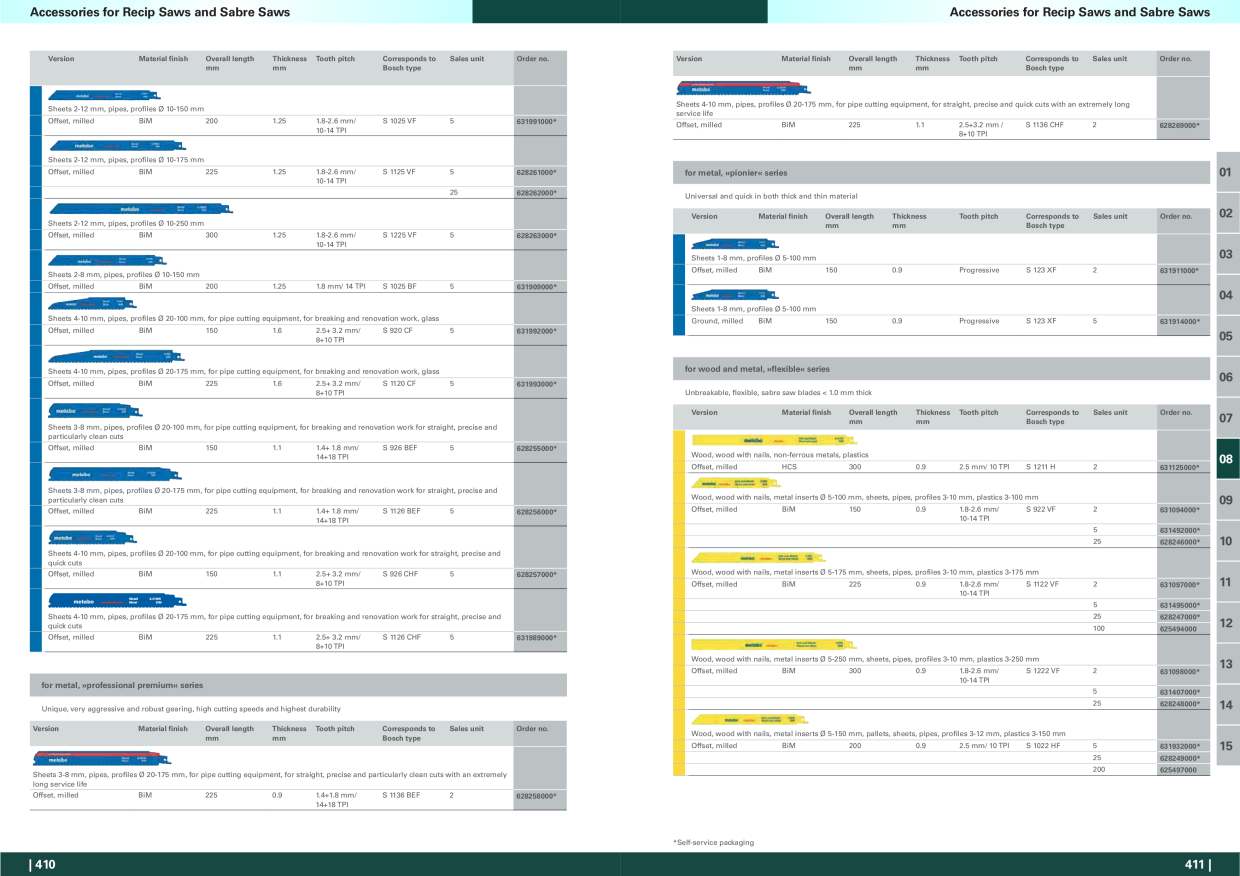Select order number 628261000*
The width and height of the screenshot is (1240, 876).
pyautogui.click(x=536, y=172)
